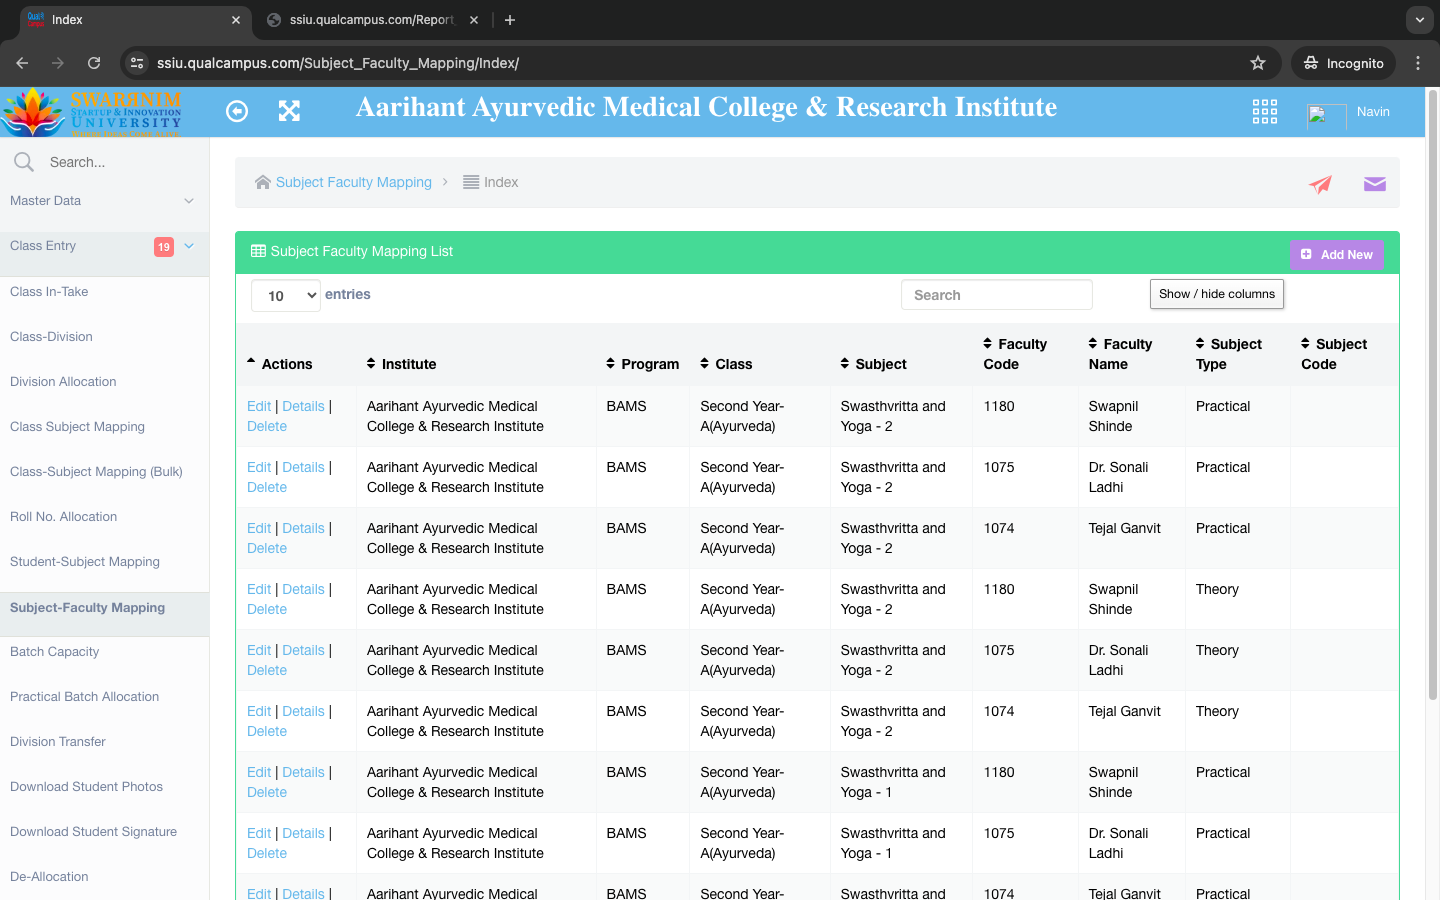This screenshot has width=1440, height=900.
Task: Click the table Search input field
Action: pos(997,295)
